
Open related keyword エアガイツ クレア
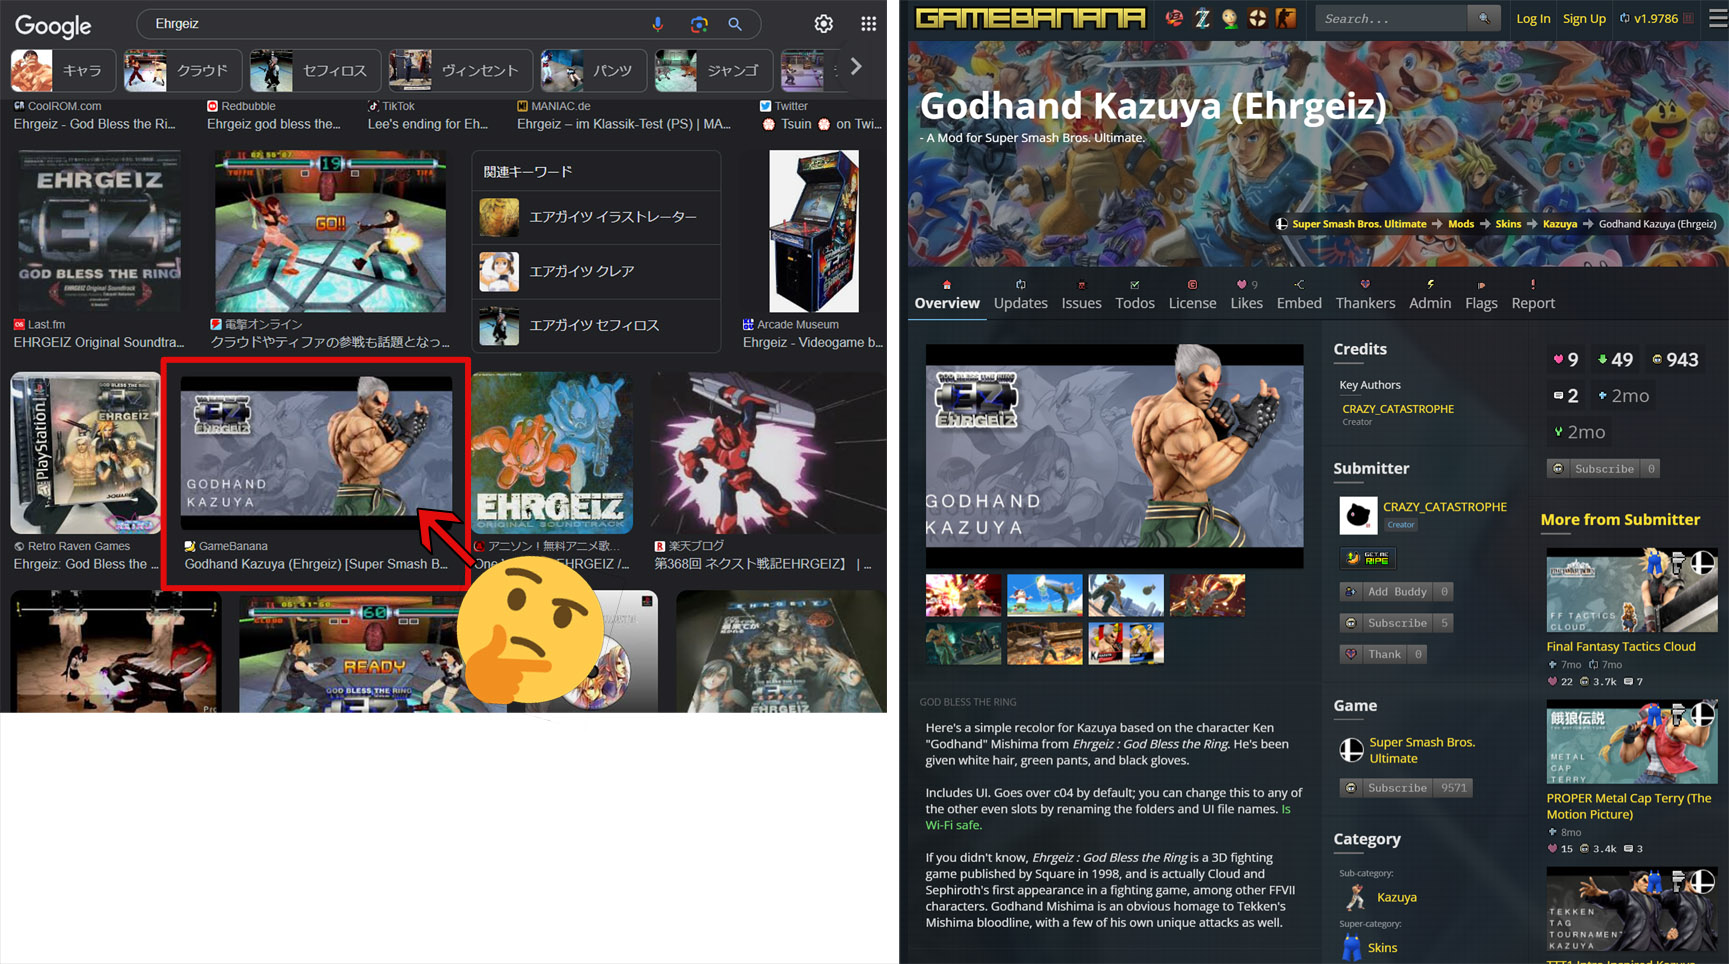click(x=597, y=271)
